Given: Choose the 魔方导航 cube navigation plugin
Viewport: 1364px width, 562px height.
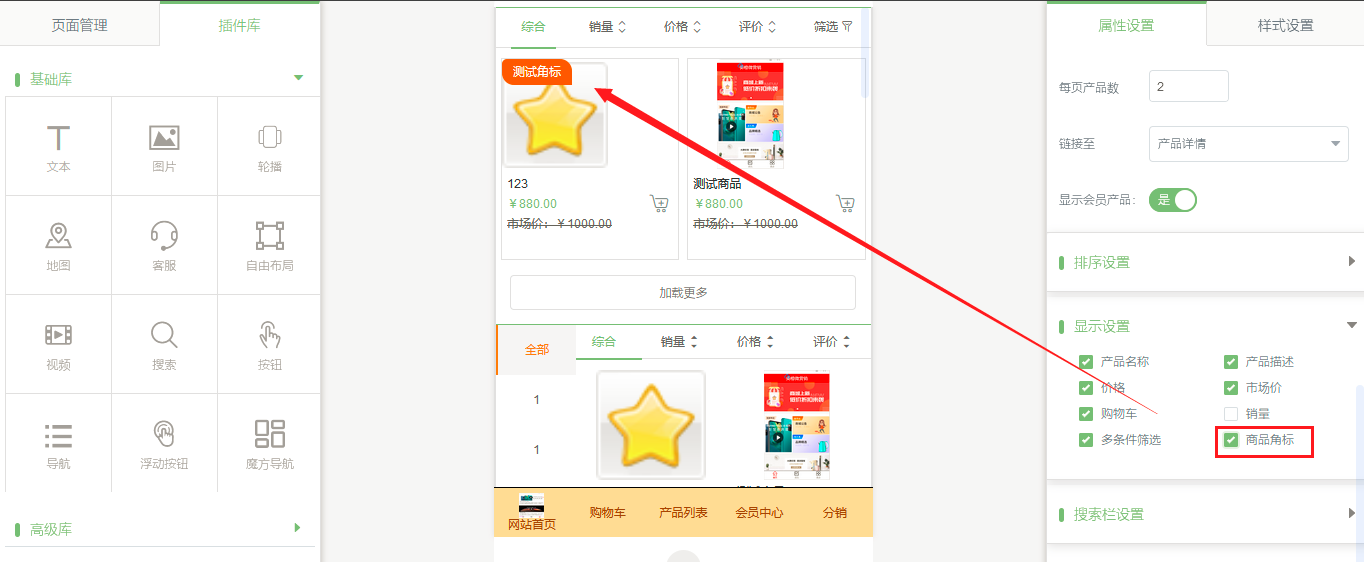Looking at the screenshot, I should (x=269, y=443).
